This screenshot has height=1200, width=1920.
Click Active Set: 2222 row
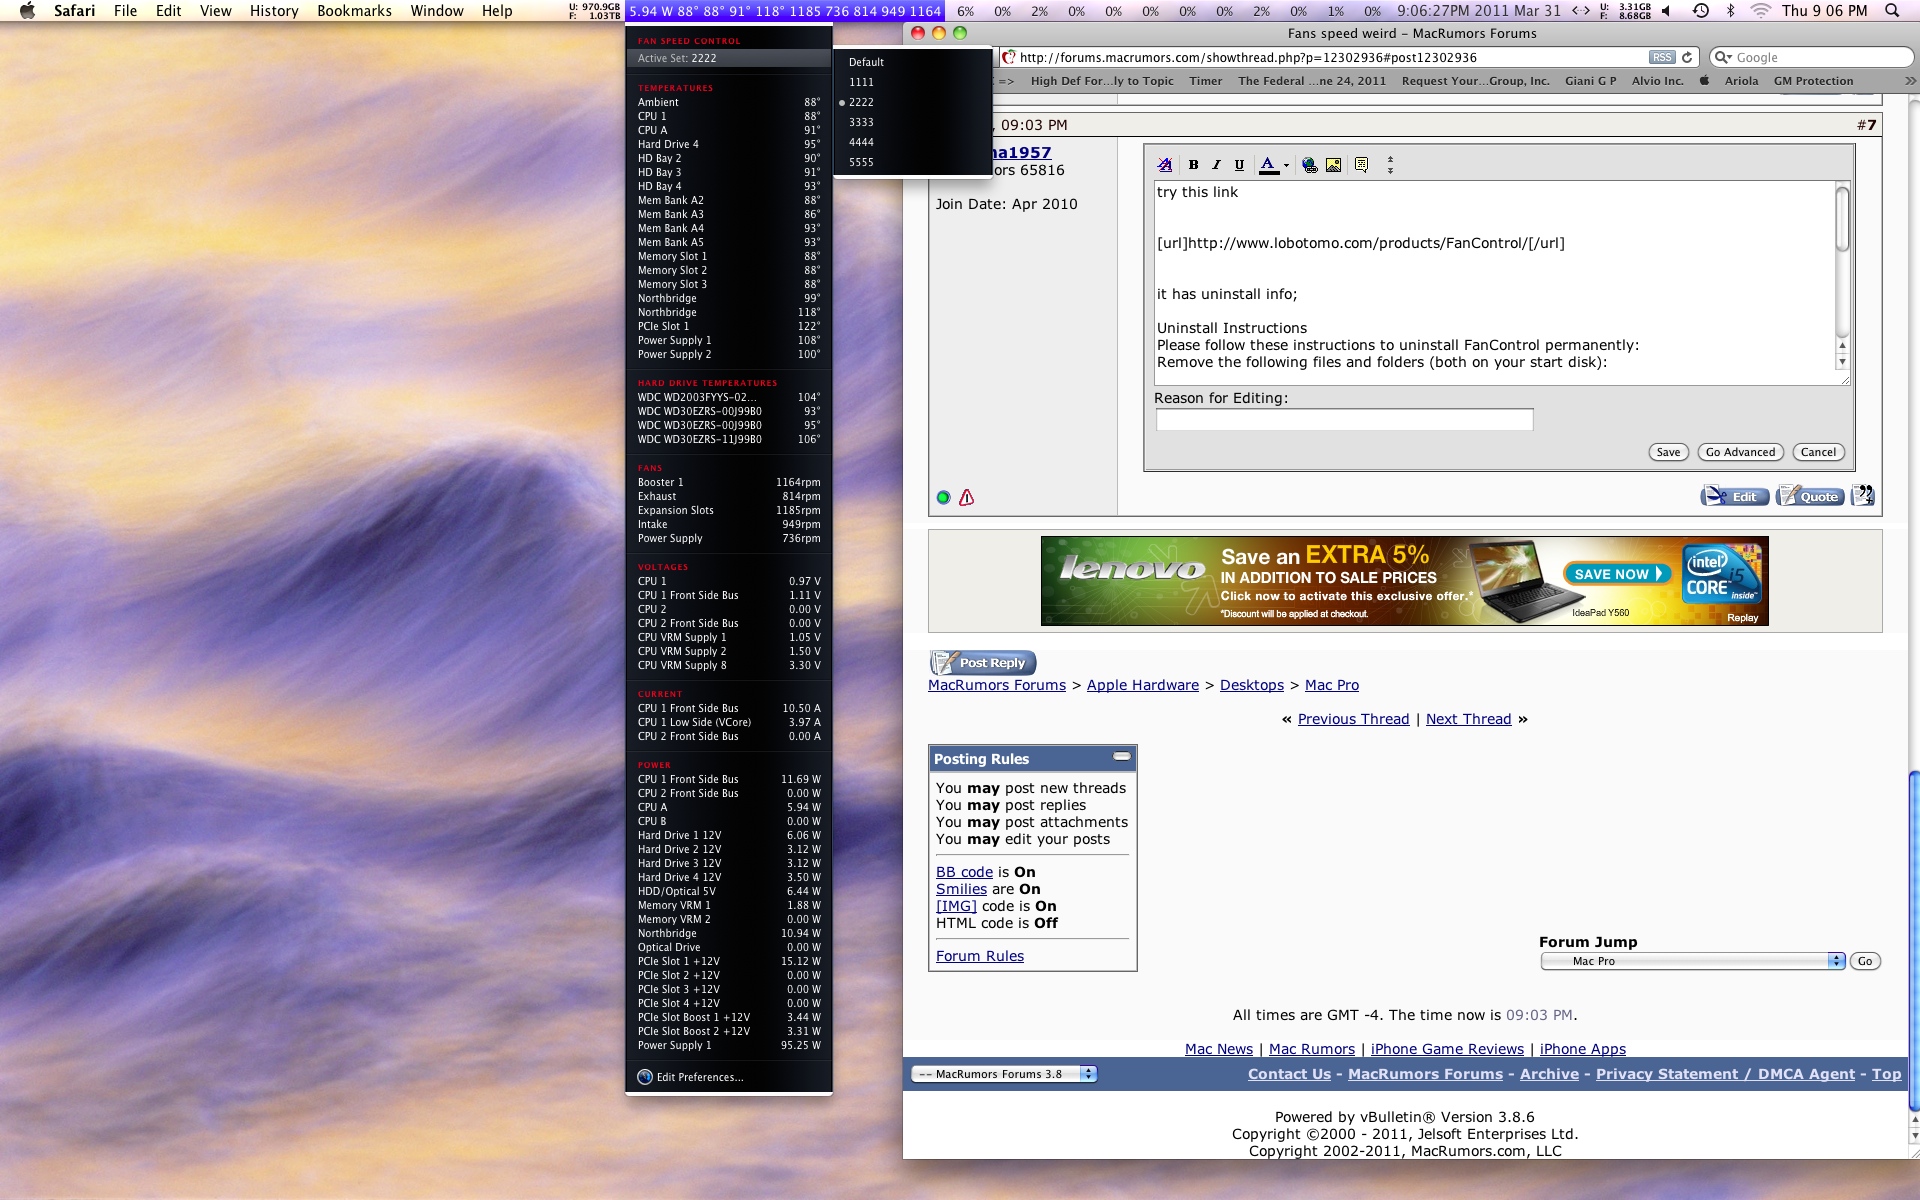tap(728, 58)
